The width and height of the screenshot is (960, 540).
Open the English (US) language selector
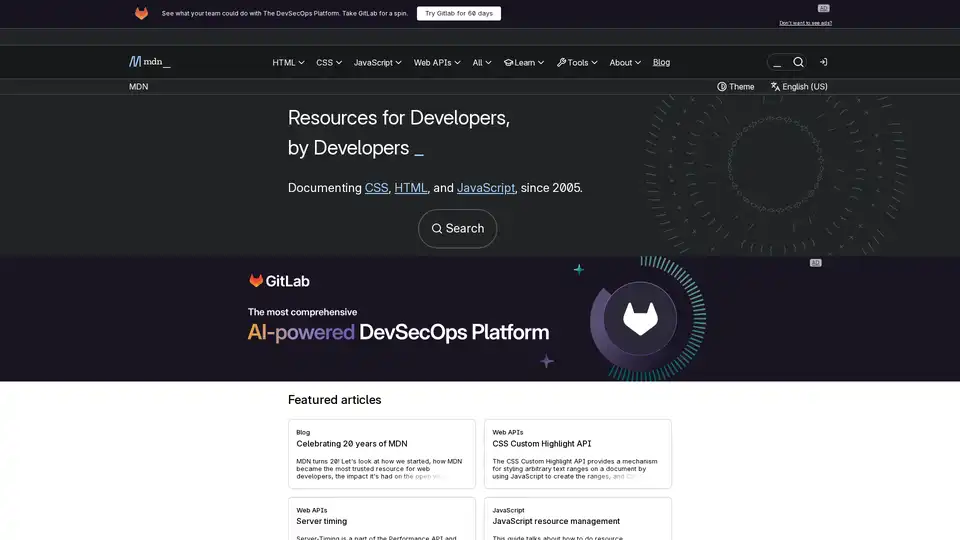click(x=799, y=86)
